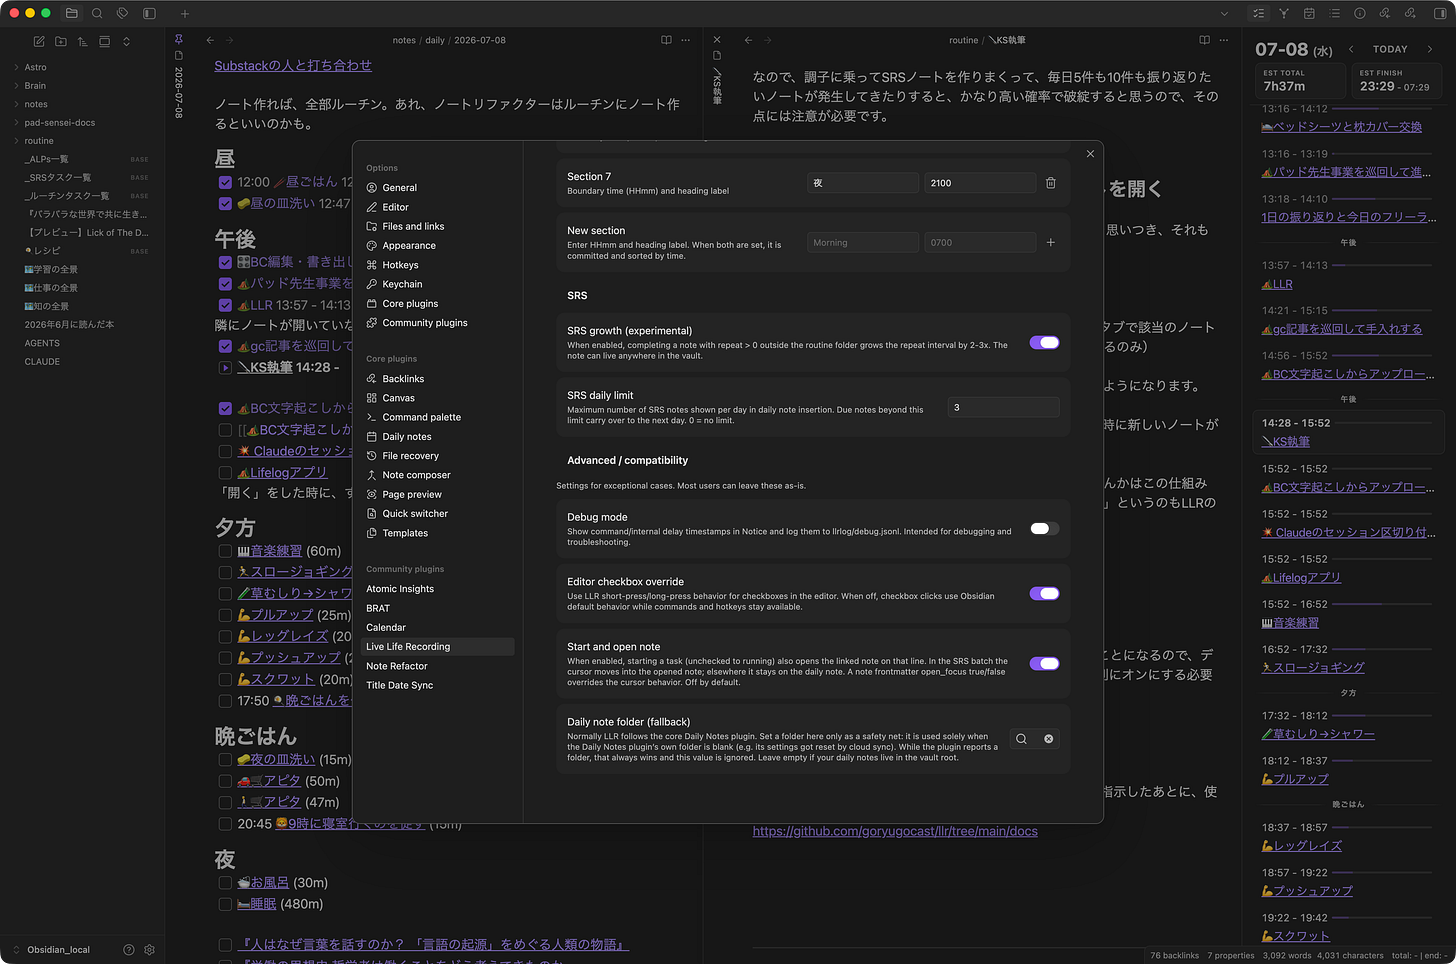Turn off Start and open note
Viewport: 1456px width, 964px height.
(1044, 663)
